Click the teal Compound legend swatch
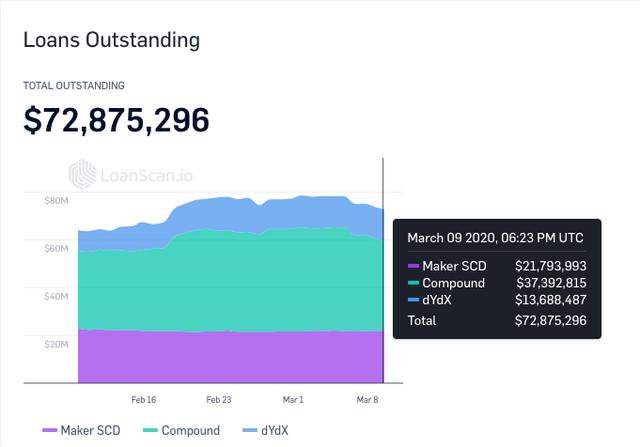This screenshot has width=640, height=447. click(150, 430)
